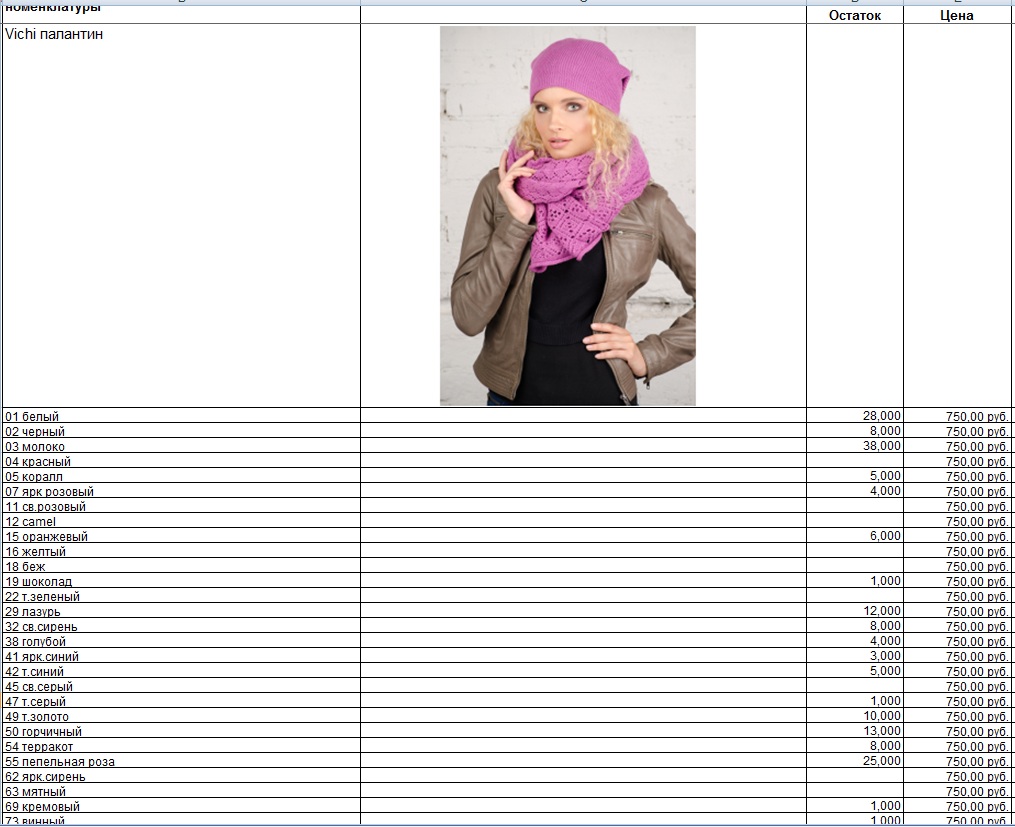Select the 29 лазурь stock cell 12,000
Viewport: 1015px width, 827px height.
(854, 611)
